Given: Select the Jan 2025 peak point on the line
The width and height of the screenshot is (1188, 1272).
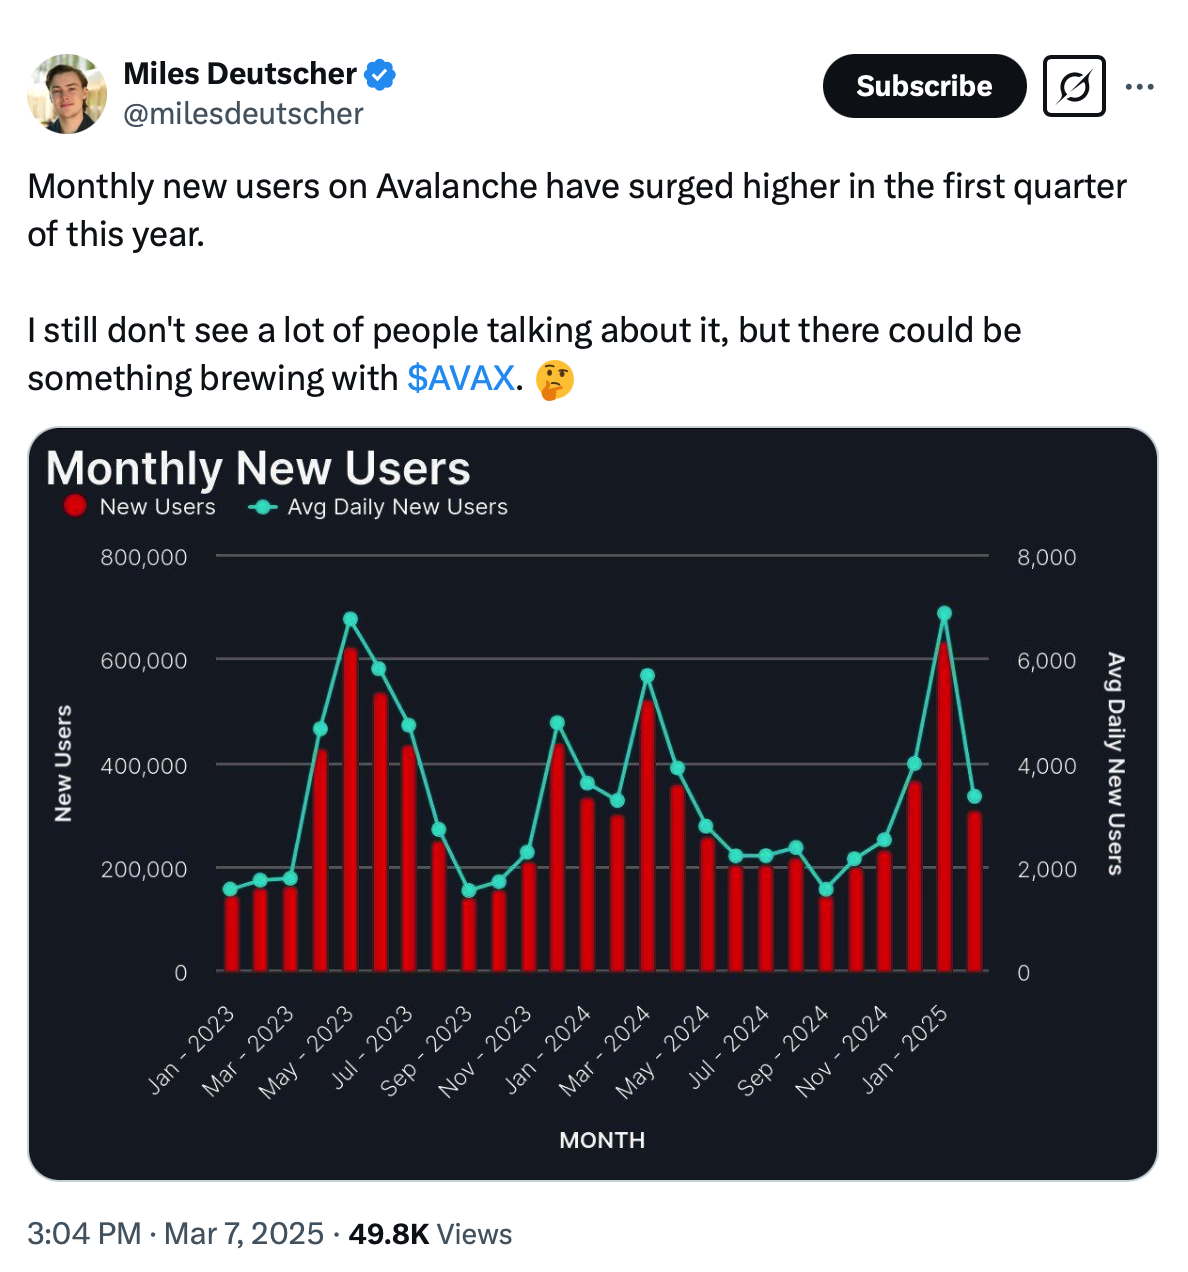Looking at the screenshot, I should click(x=944, y=613).
